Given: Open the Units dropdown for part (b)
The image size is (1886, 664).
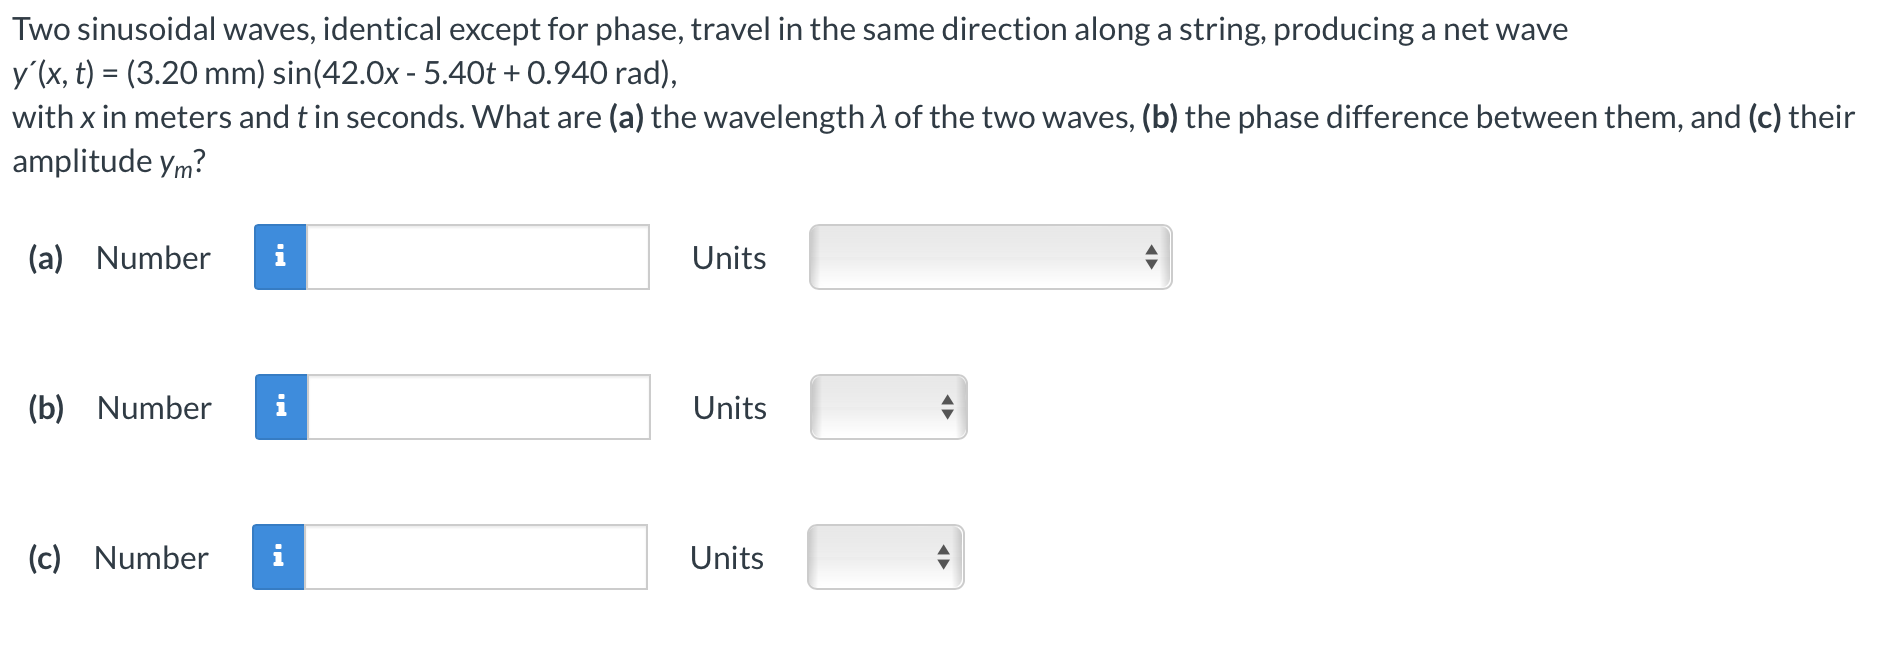Looking at the screenshot, I should (x=886, y=407).
